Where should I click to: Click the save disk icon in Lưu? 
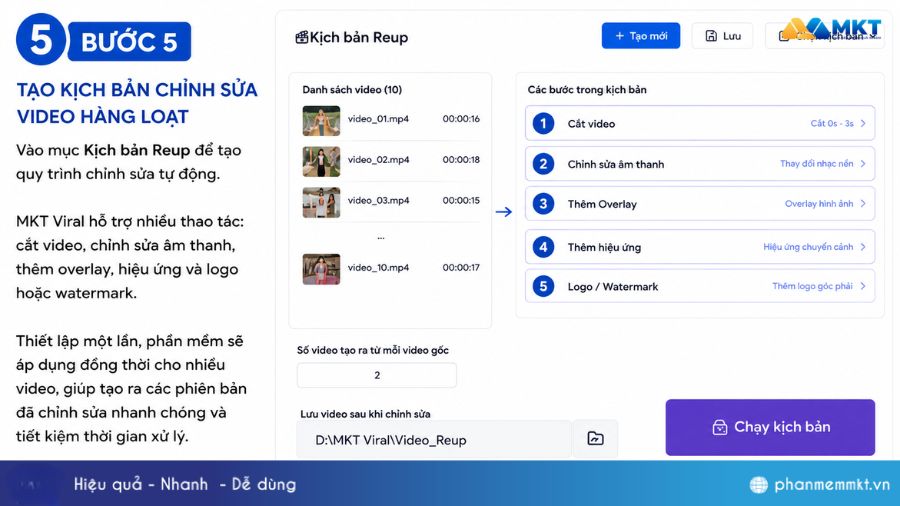(711, 36)
